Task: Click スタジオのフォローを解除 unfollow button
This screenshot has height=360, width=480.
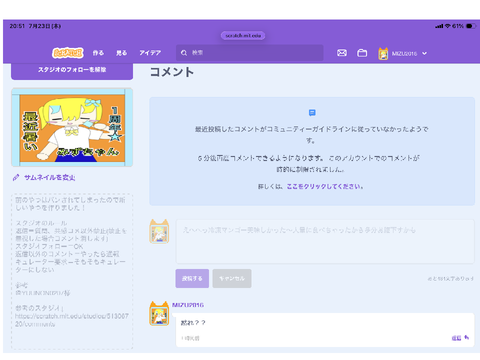Action: click(x=72, y=70)
